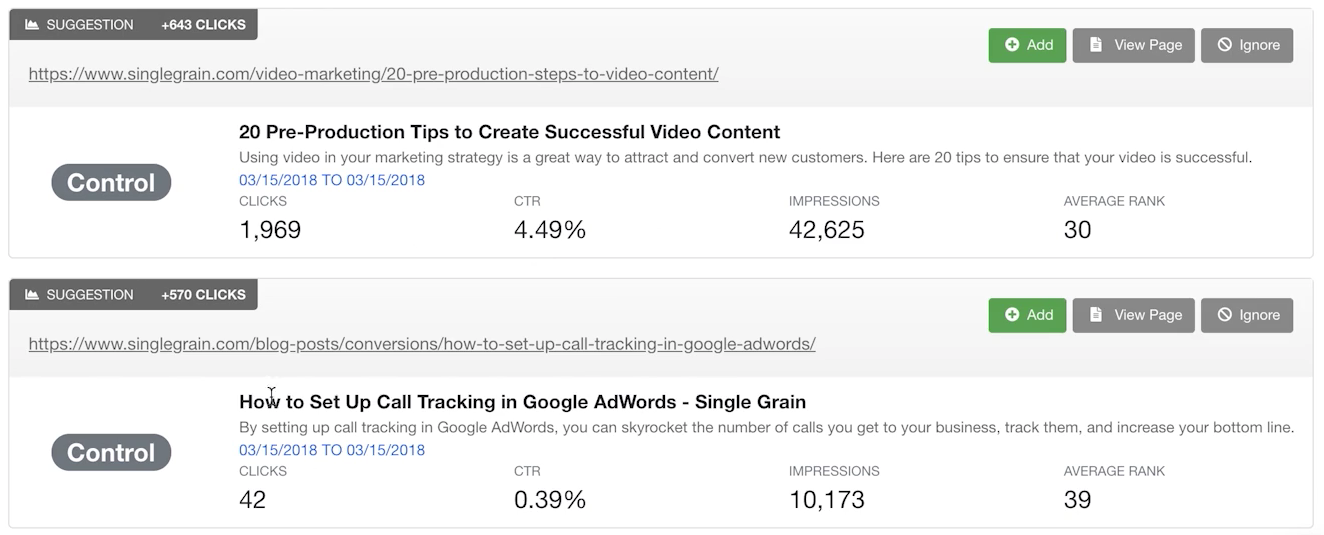
Task: Click the ban icon on second Ignore button
Action: (1224, 315)
